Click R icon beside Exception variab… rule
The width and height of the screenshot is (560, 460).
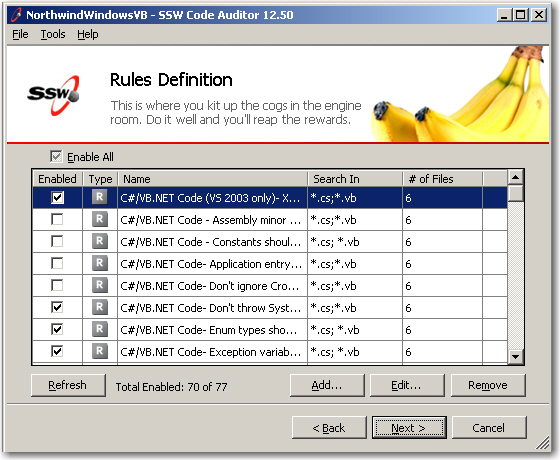(100, 351)
